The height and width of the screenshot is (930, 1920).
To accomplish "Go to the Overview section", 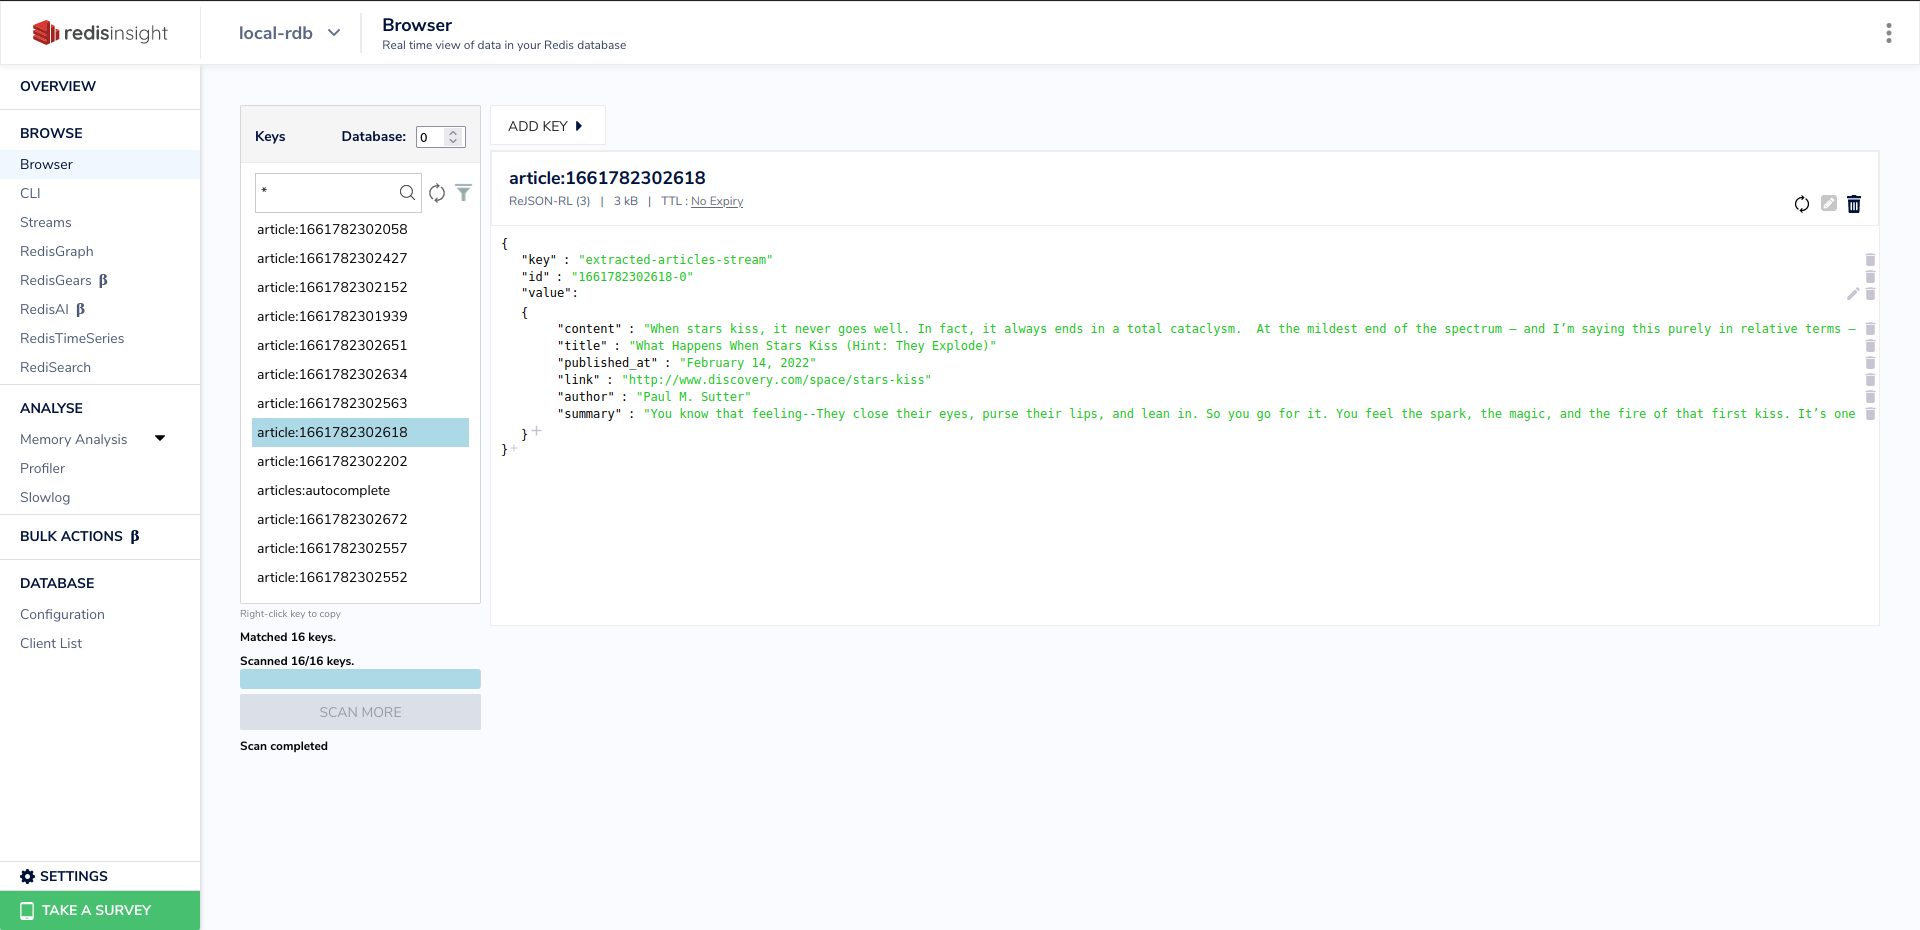I will click(58, 86).
